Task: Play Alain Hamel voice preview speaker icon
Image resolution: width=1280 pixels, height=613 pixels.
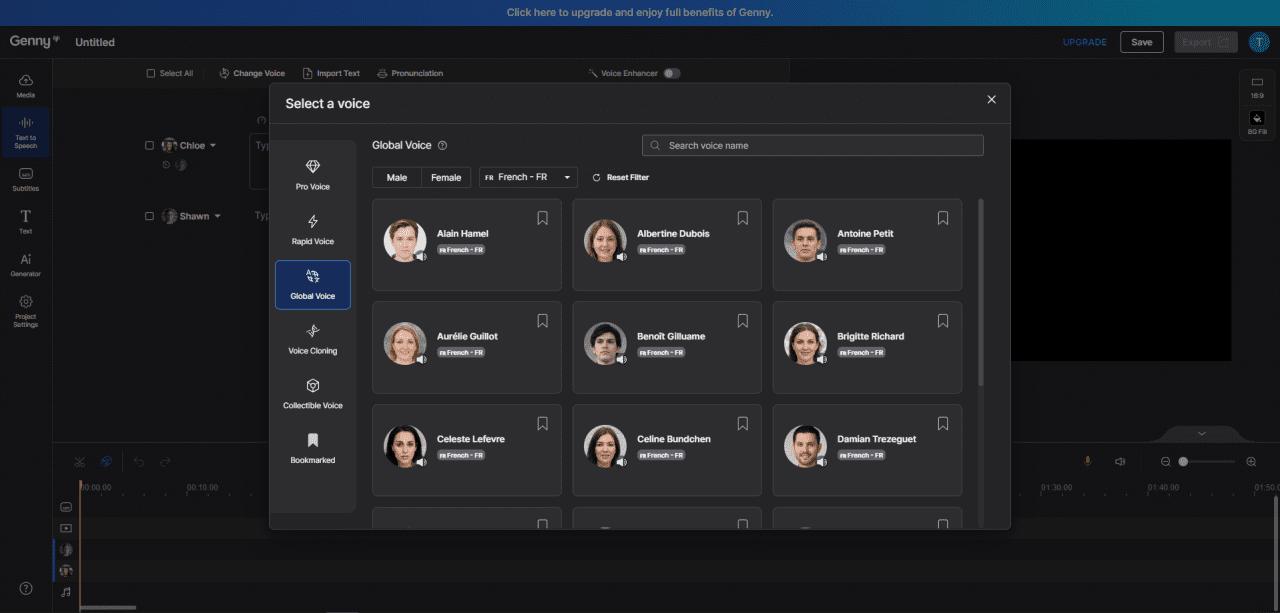Action: click(x=421, y=257)
